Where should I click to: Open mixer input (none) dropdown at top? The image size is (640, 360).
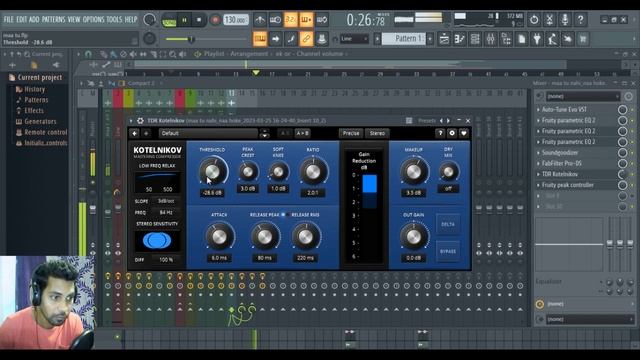[x=582, y=96]
